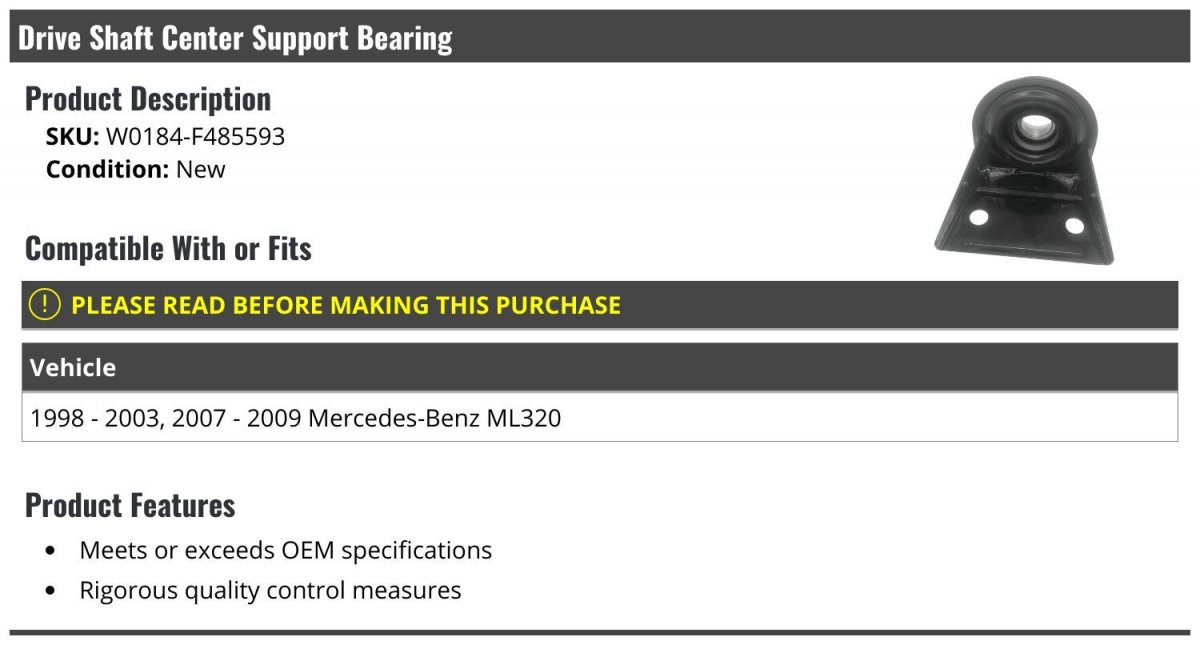Click the right mounting hole on bracket
1200x645 pixels.
click(x=1074, y=225)
